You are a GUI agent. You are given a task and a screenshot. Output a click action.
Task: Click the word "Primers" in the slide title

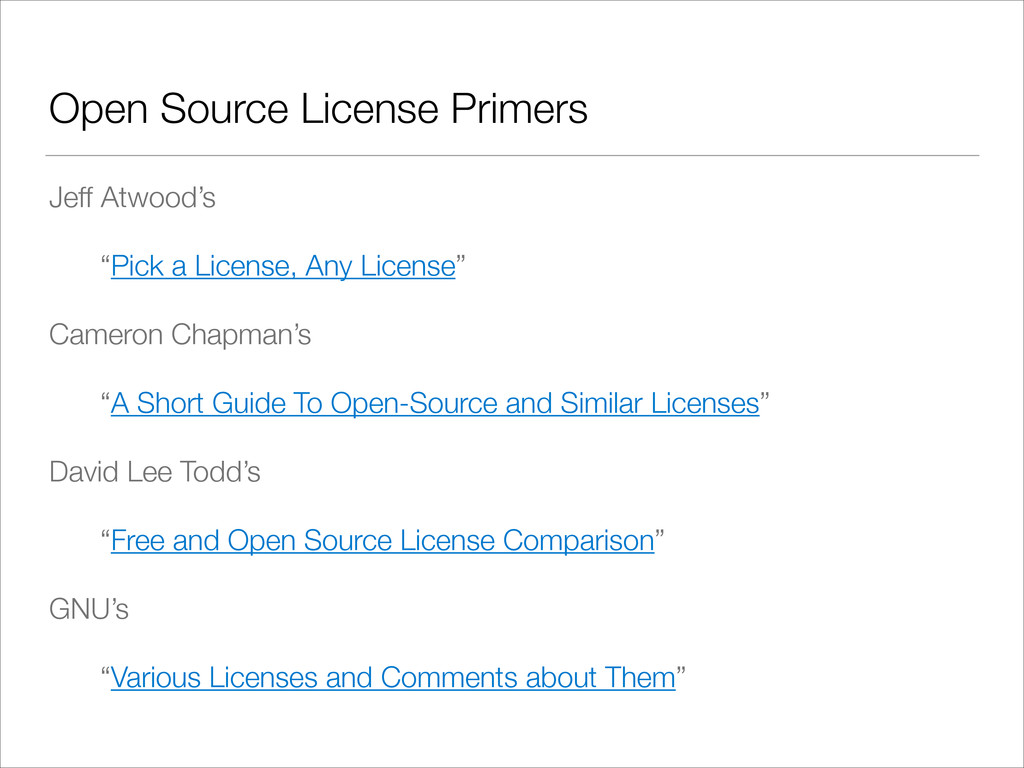point(519,109)
